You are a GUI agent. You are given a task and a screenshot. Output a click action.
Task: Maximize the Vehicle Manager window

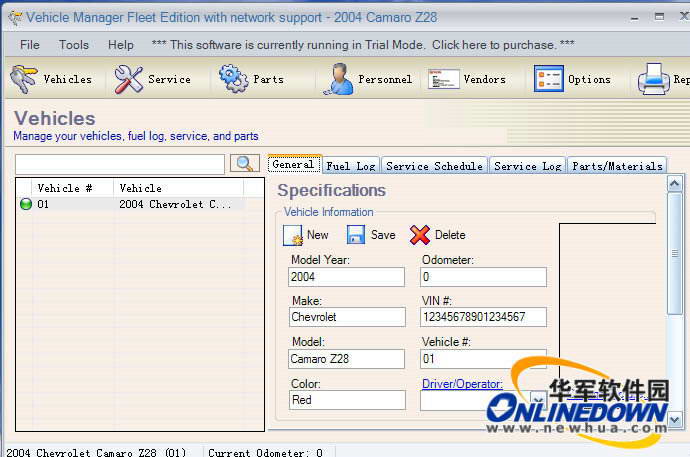659,17
